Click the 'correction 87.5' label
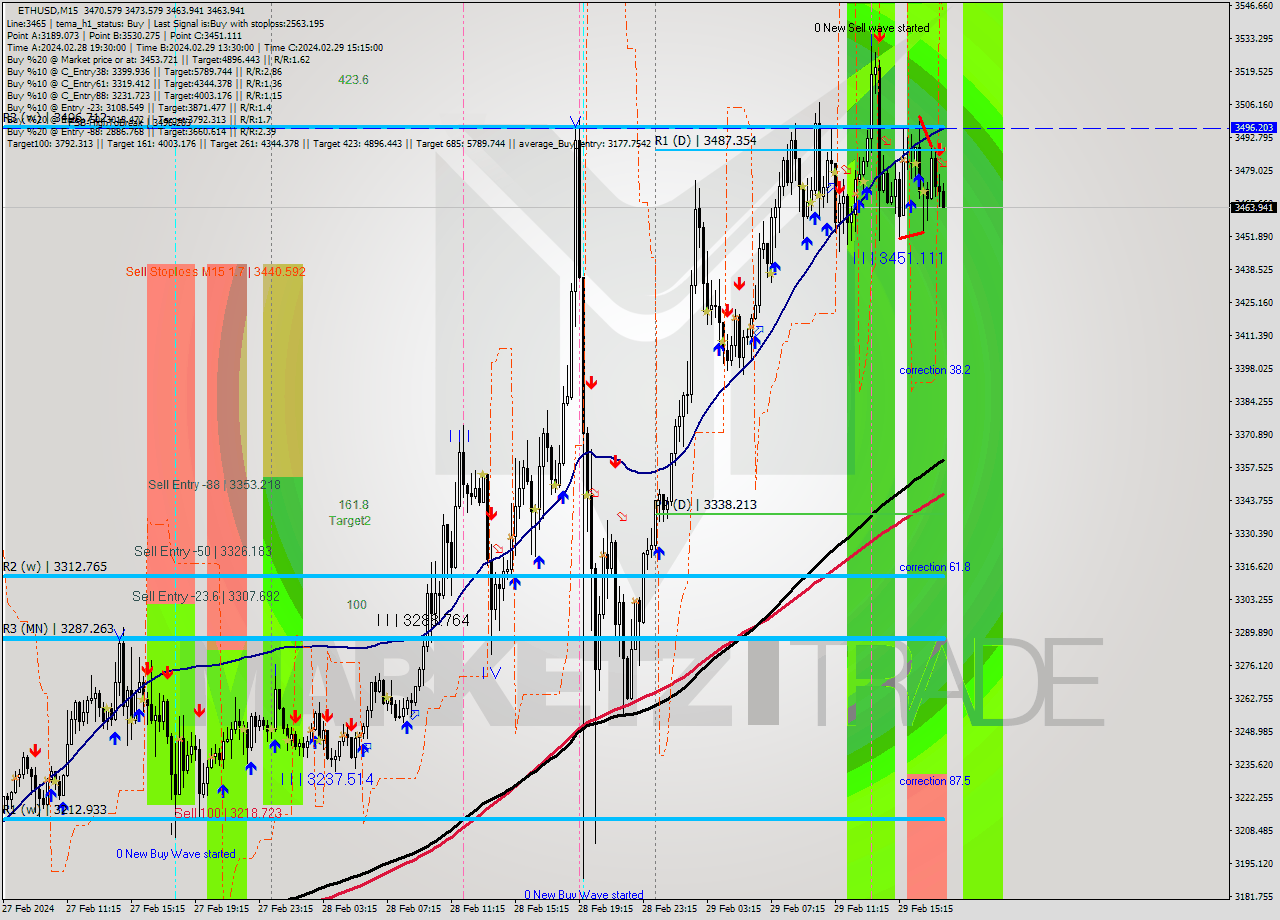Screen dimensions: 1280x920 click(934, 781)
